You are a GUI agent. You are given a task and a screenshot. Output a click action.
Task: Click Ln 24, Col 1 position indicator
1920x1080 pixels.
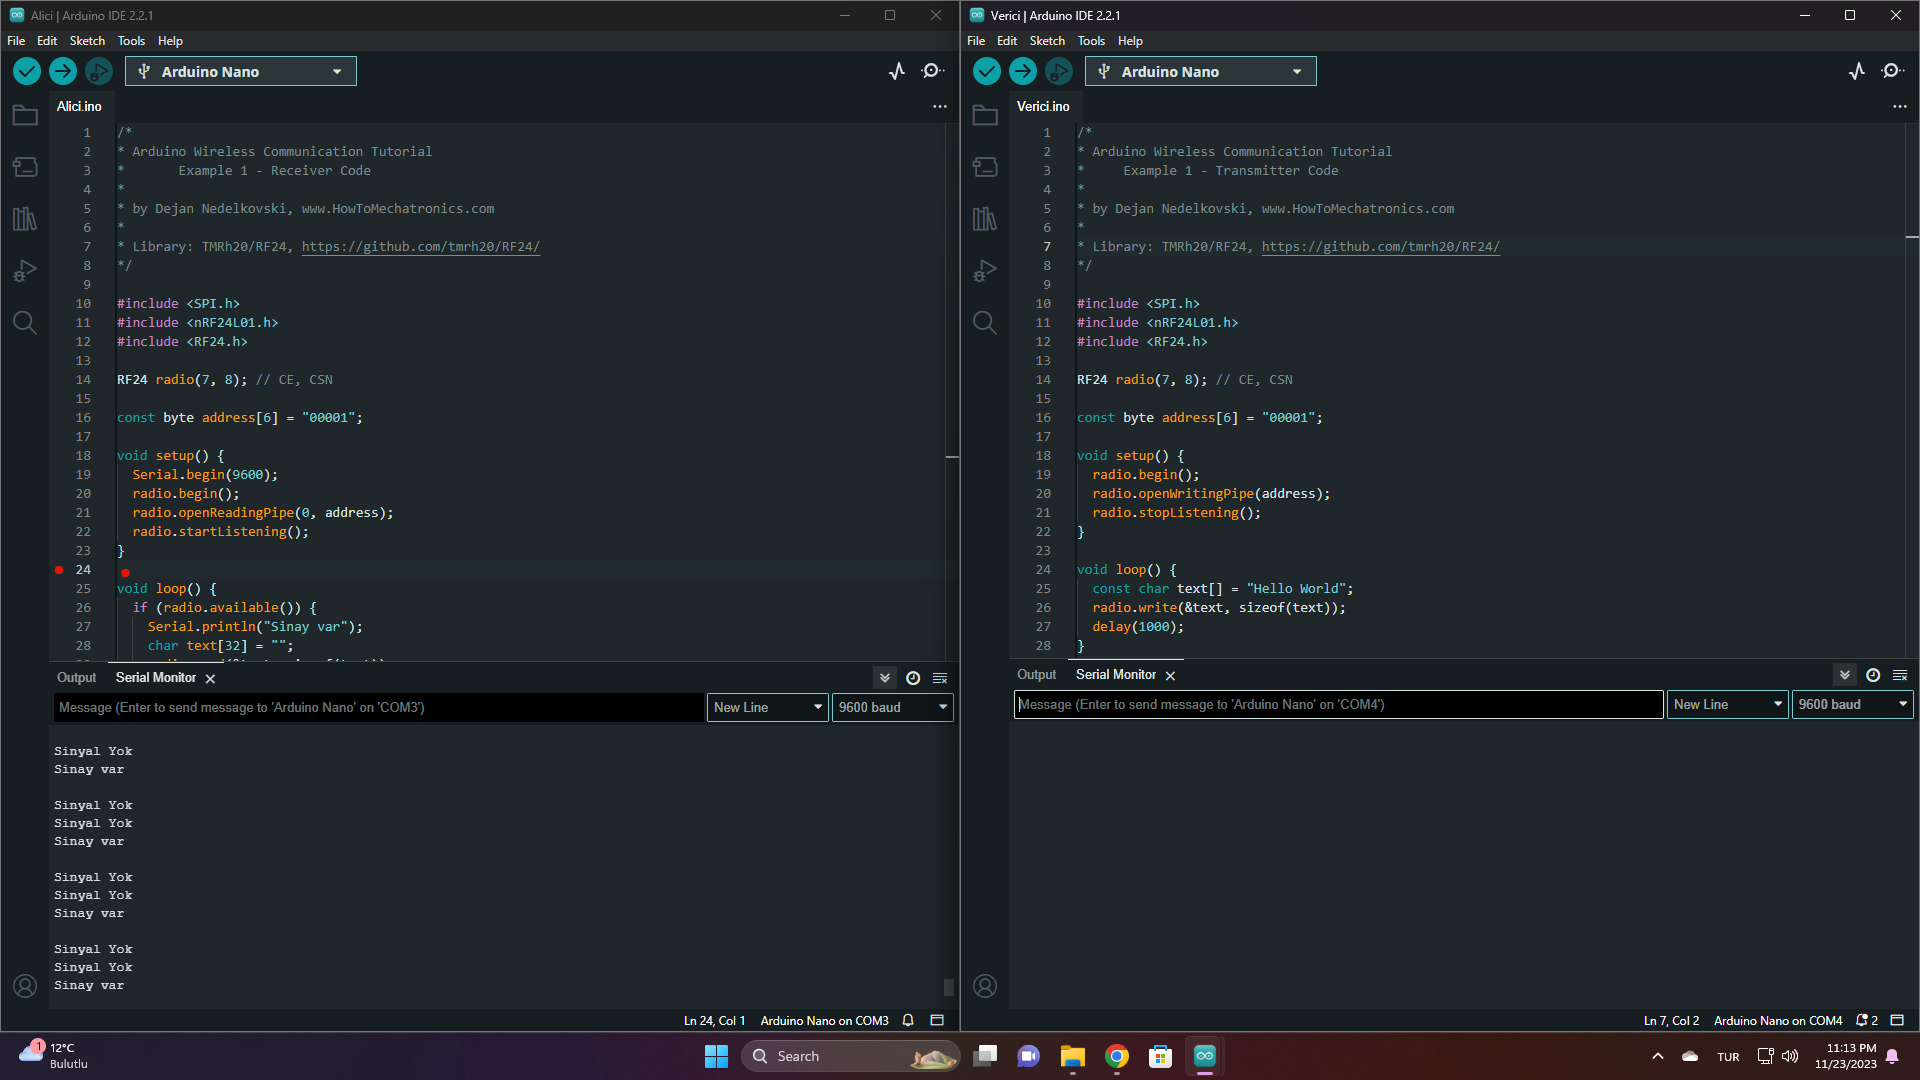point(714,1020)
